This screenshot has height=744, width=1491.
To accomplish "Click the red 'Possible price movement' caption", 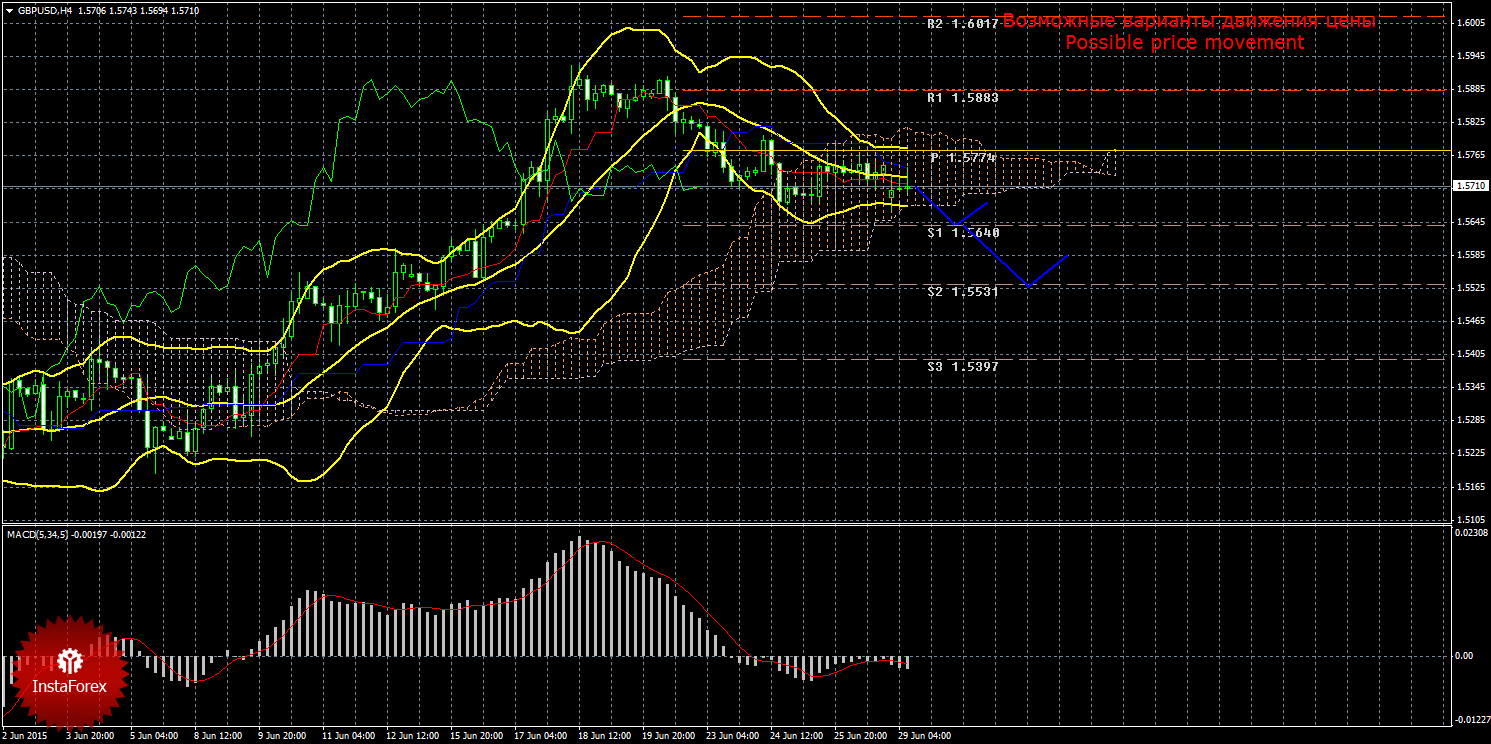I will [1184, 43].
